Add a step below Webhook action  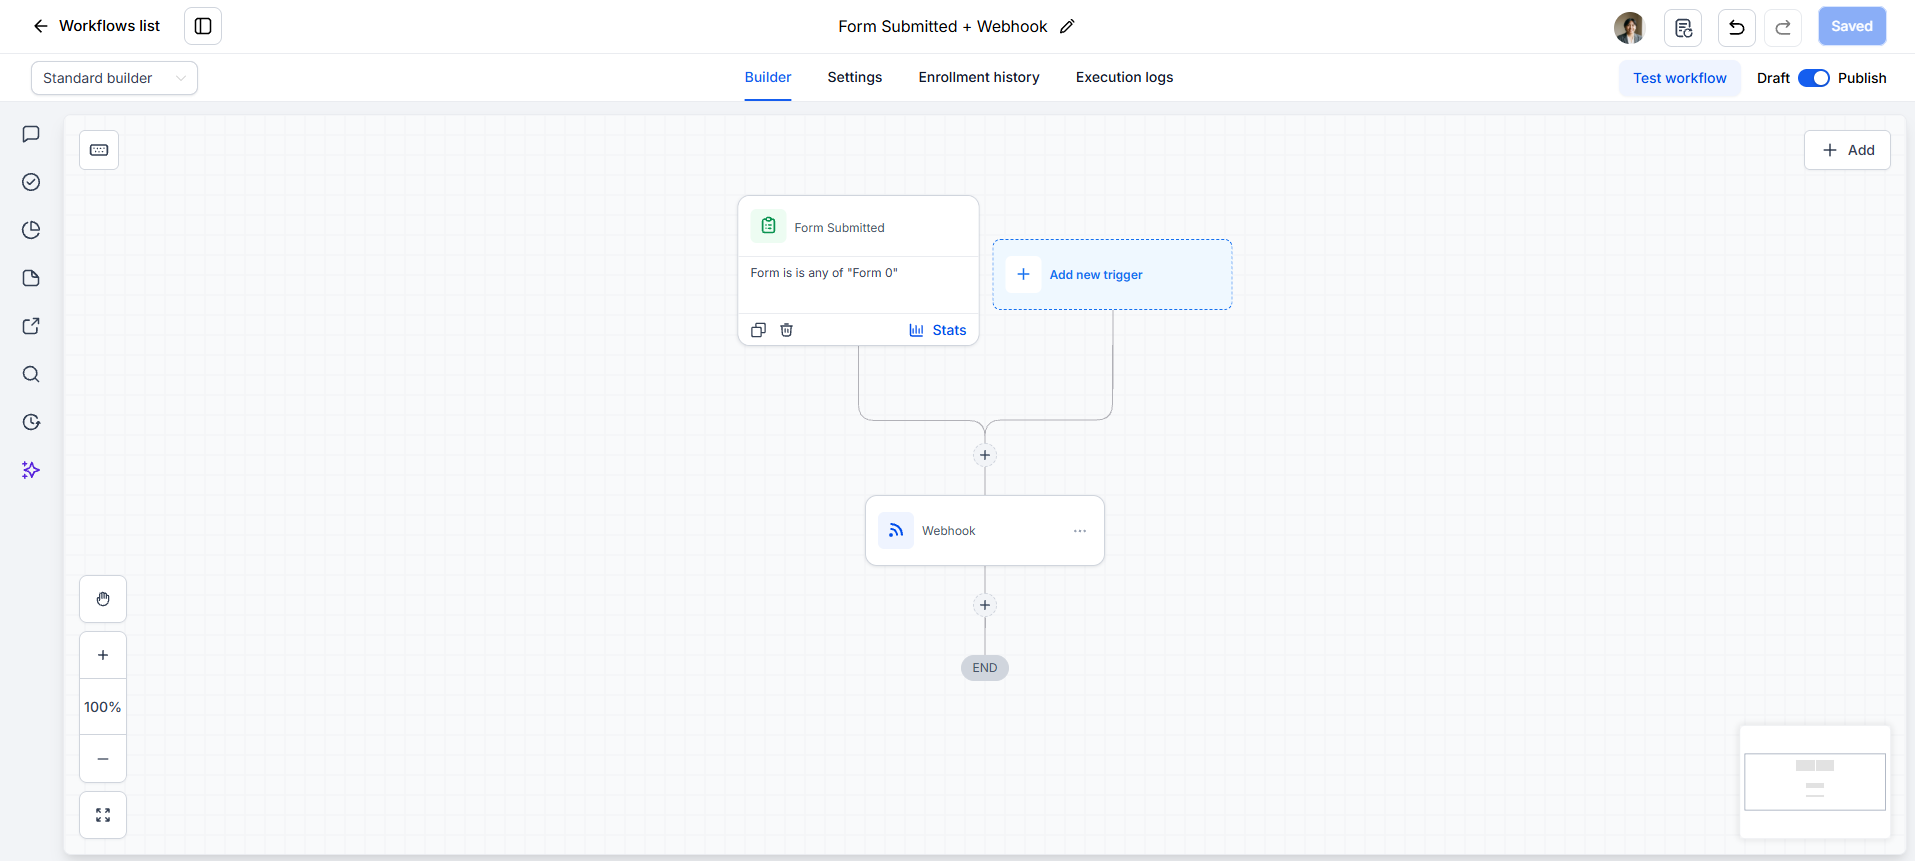pos(985,605)
